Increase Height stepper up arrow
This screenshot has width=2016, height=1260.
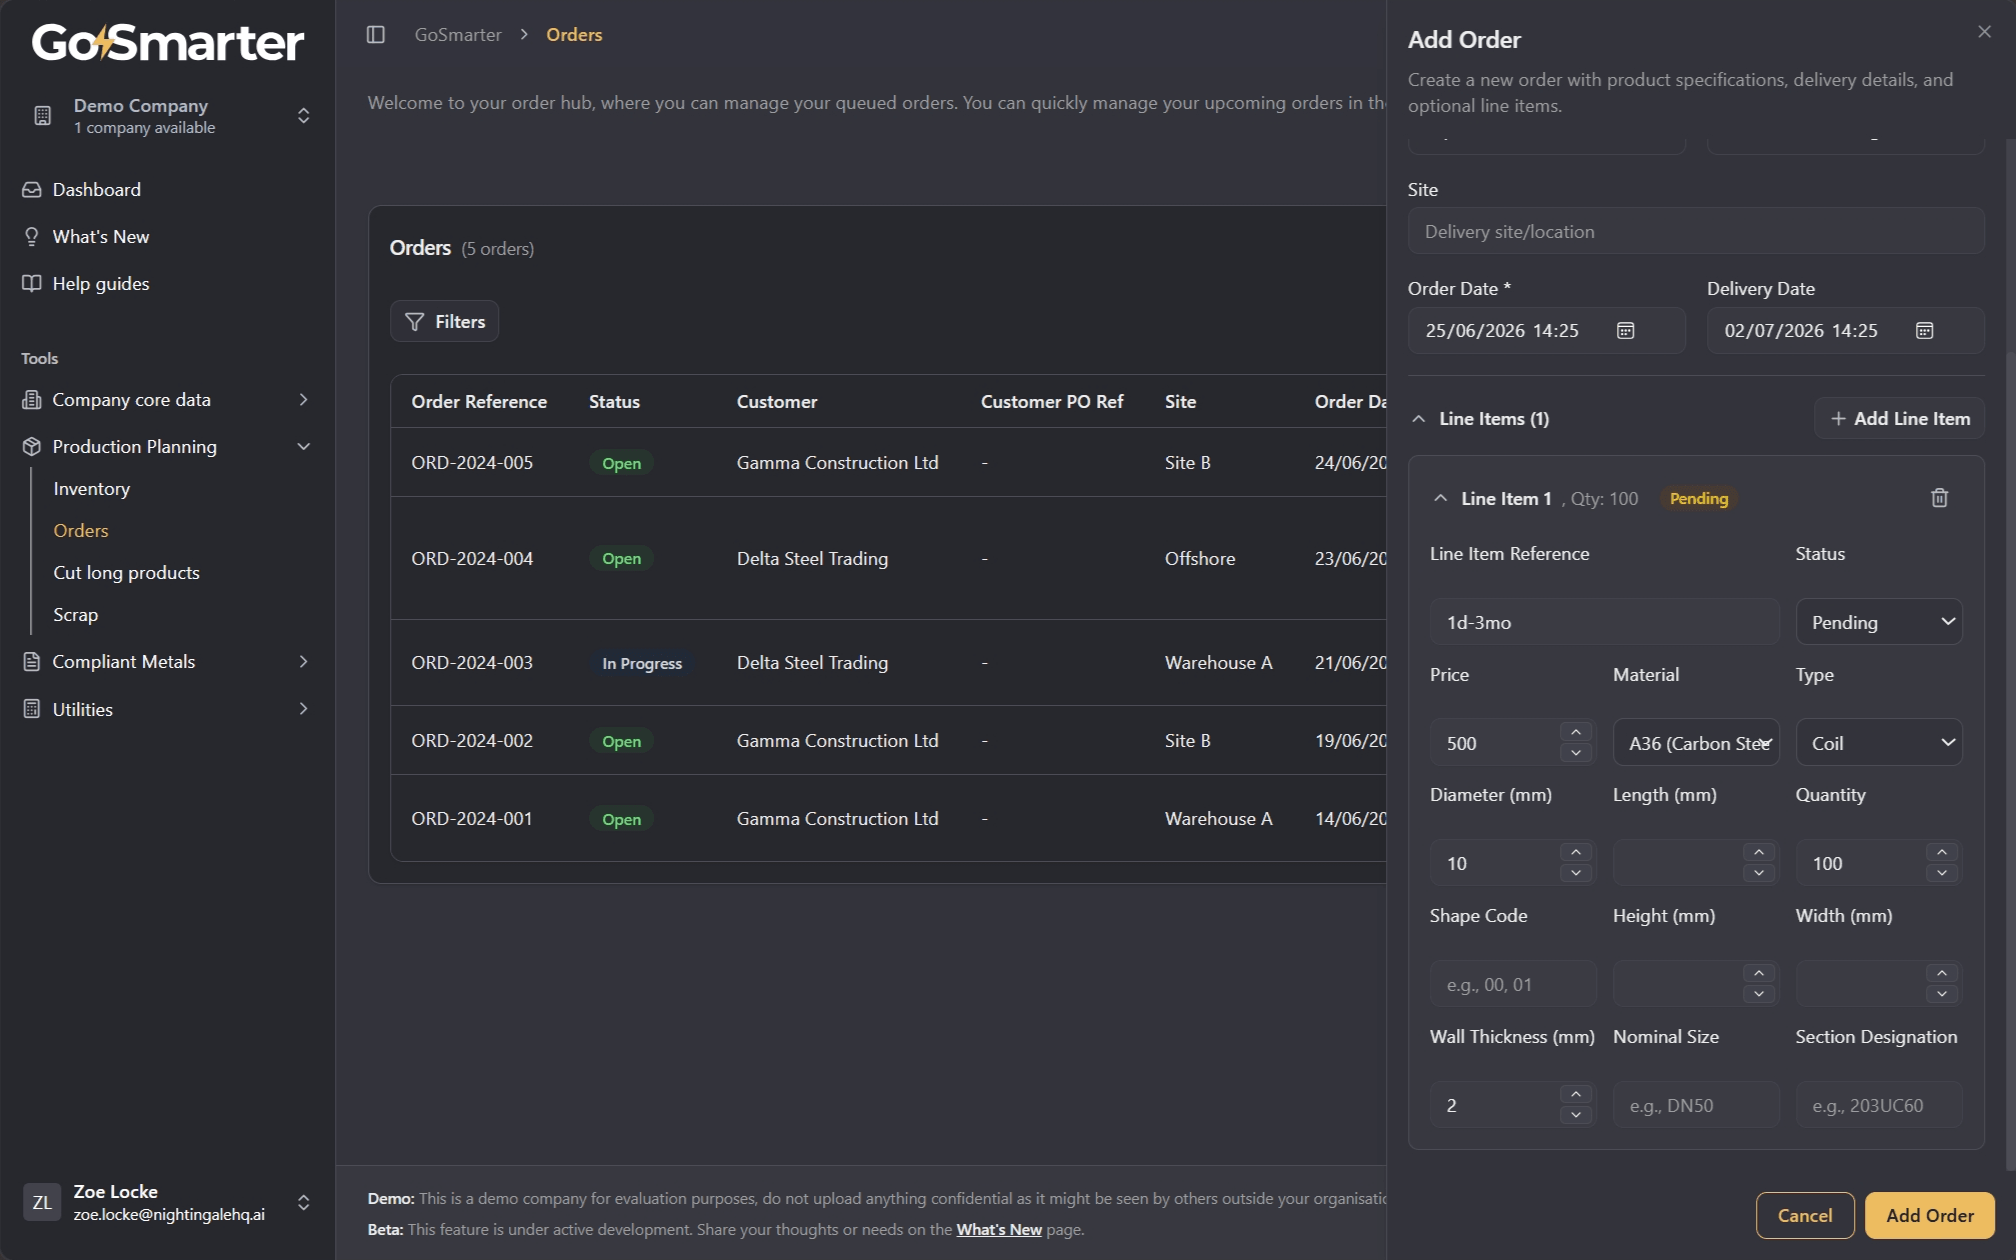click(x=1759, y=974)
